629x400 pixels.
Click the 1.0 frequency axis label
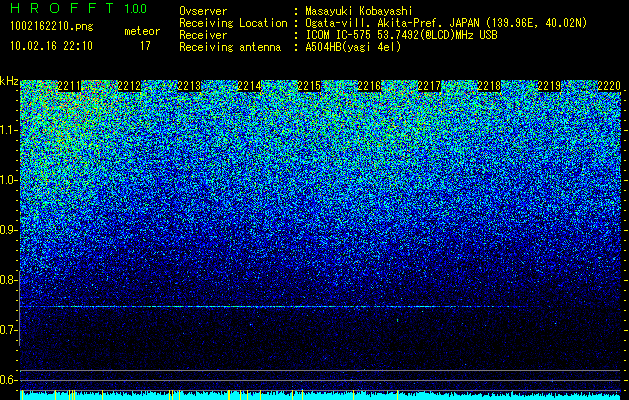click(8, 180)
